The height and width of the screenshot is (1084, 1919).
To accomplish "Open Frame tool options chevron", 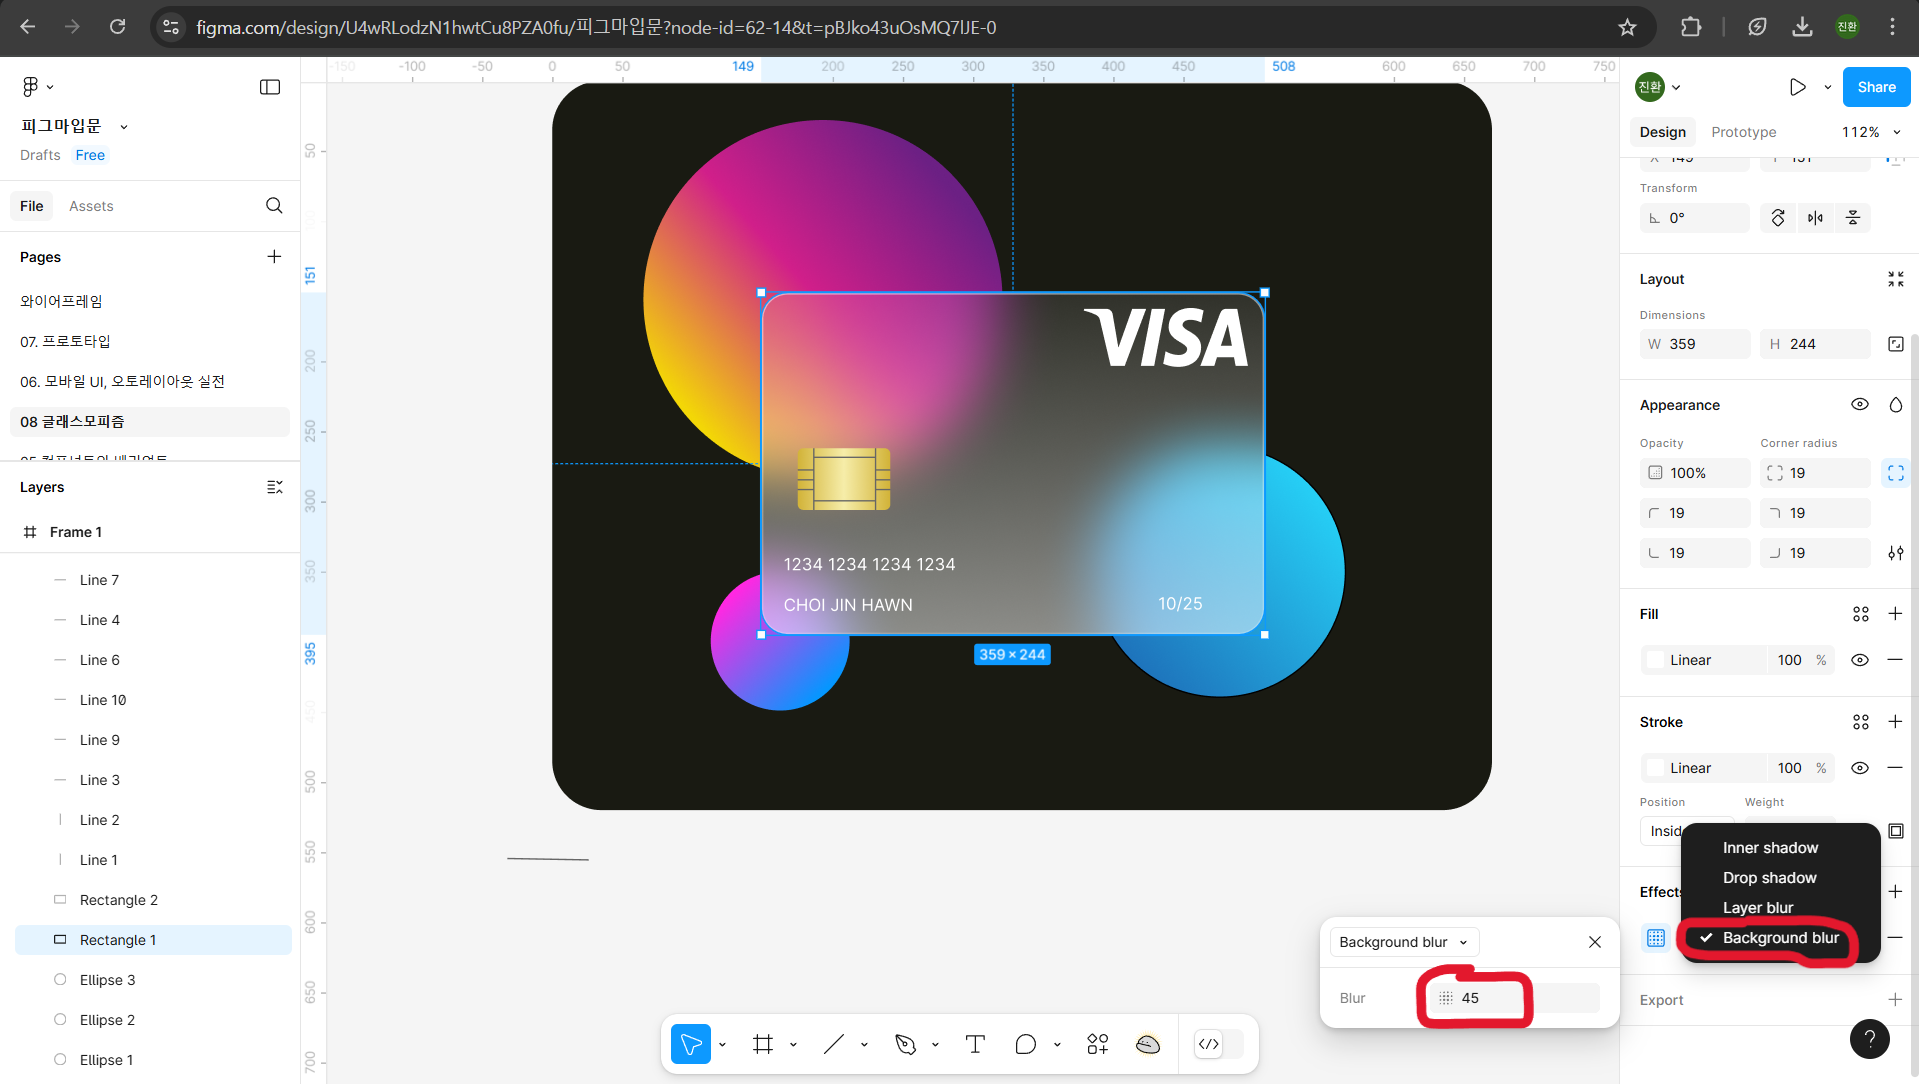I will [794, 1045].
